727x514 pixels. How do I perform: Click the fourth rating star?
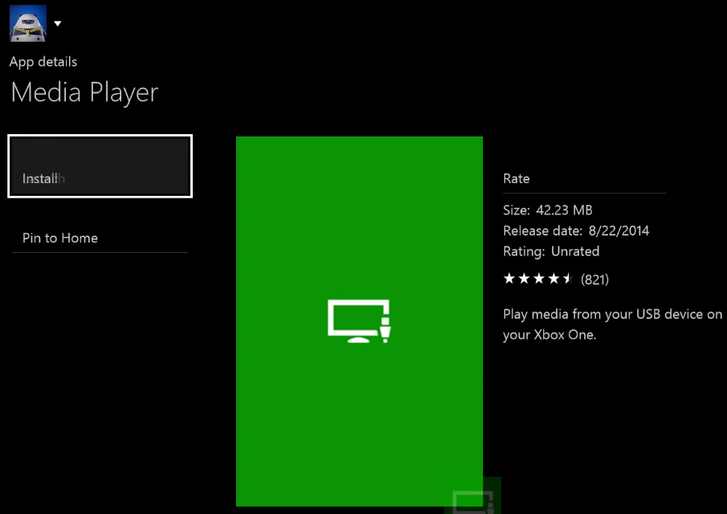(x=554, y=279)
